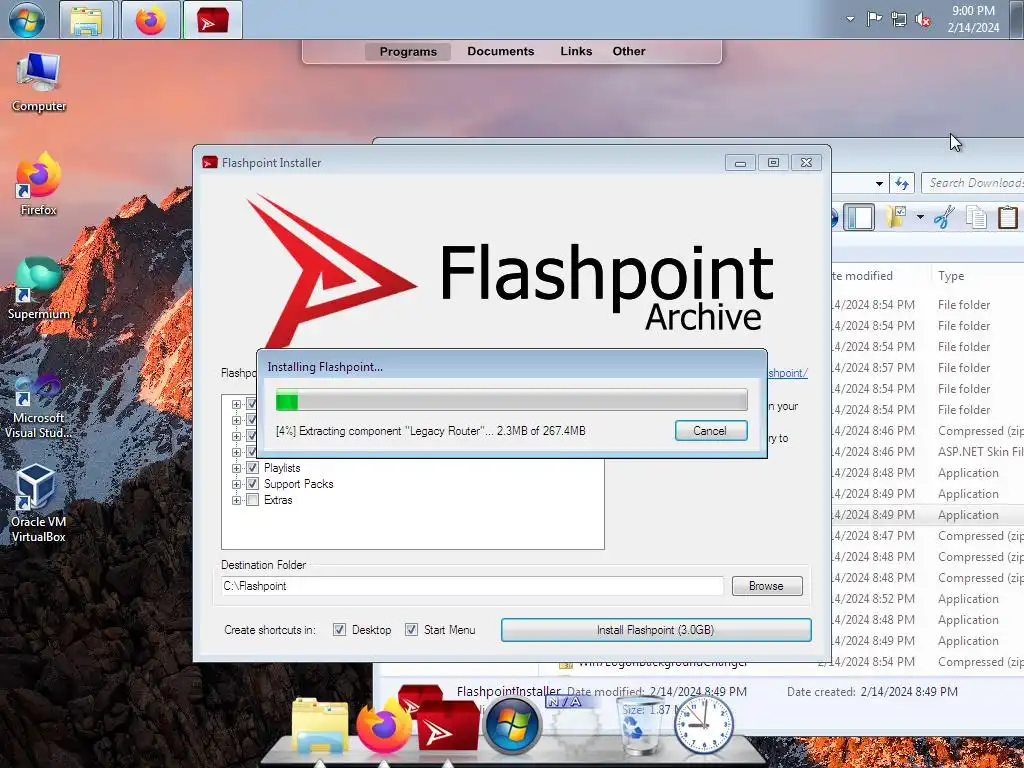
Task: Click the Action Center flag tray icon
Action: tap(874, 20)
